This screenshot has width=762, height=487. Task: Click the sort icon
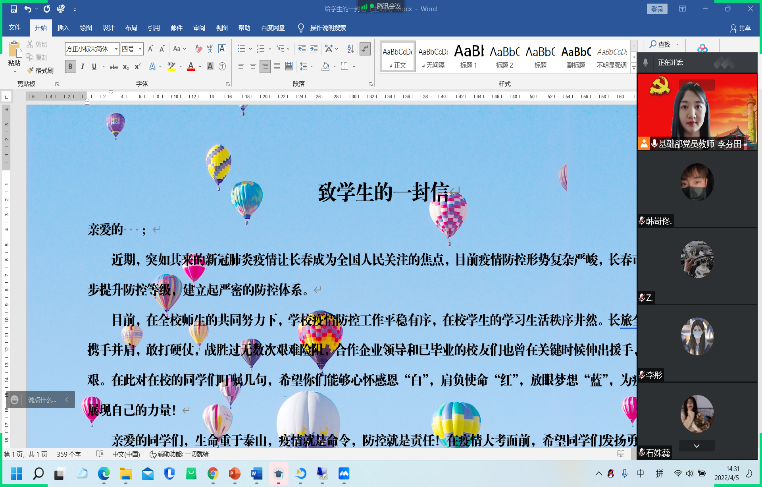click(x=351, y=49)
